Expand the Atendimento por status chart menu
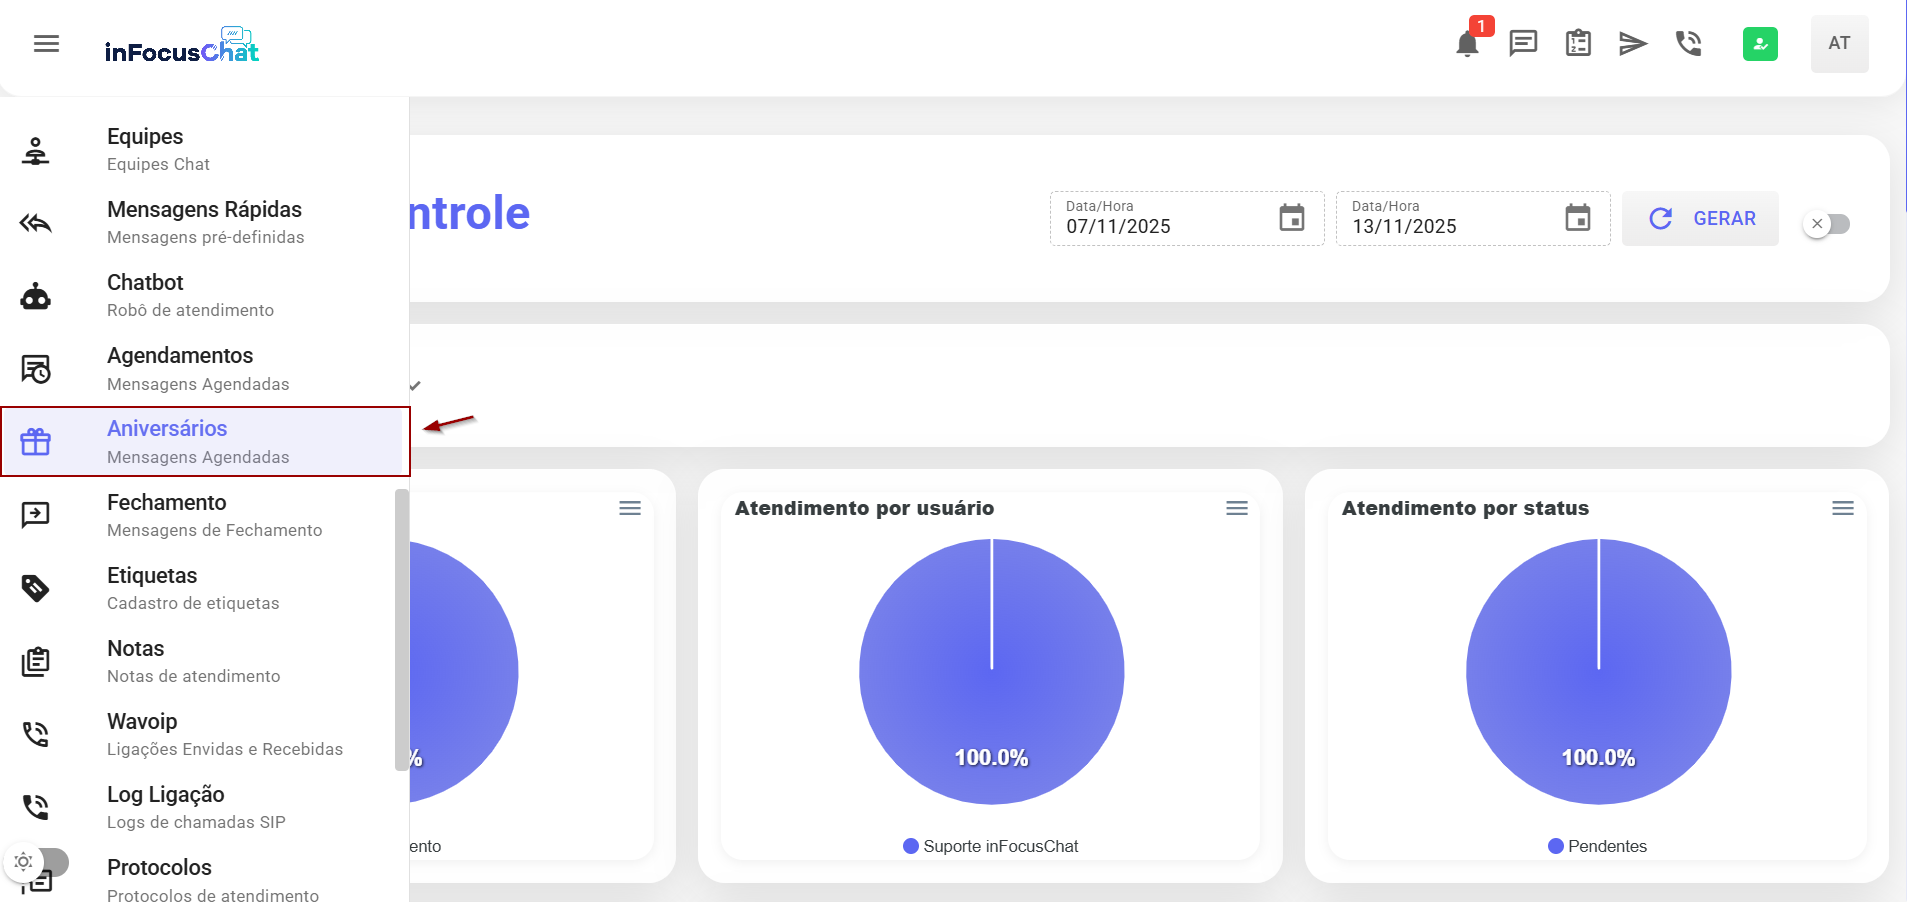Viewport: 1907px width, 902px height. 1843,508
